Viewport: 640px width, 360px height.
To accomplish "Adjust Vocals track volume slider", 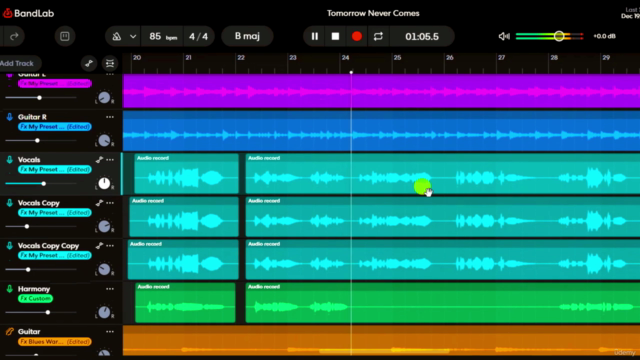I will (x=44, y=184).
